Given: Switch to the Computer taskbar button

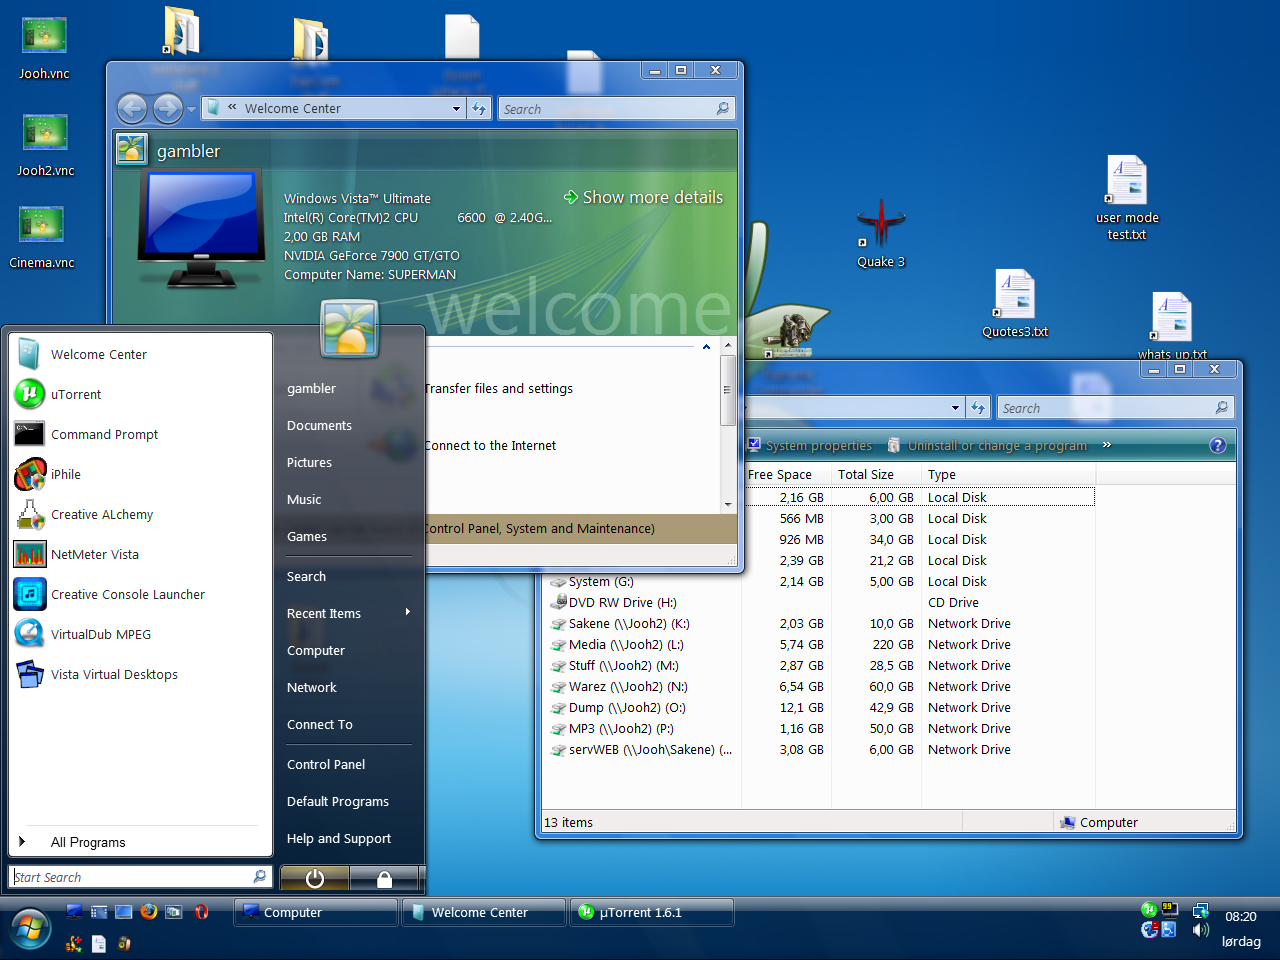Looking at the screenshot, I should 316,912.
